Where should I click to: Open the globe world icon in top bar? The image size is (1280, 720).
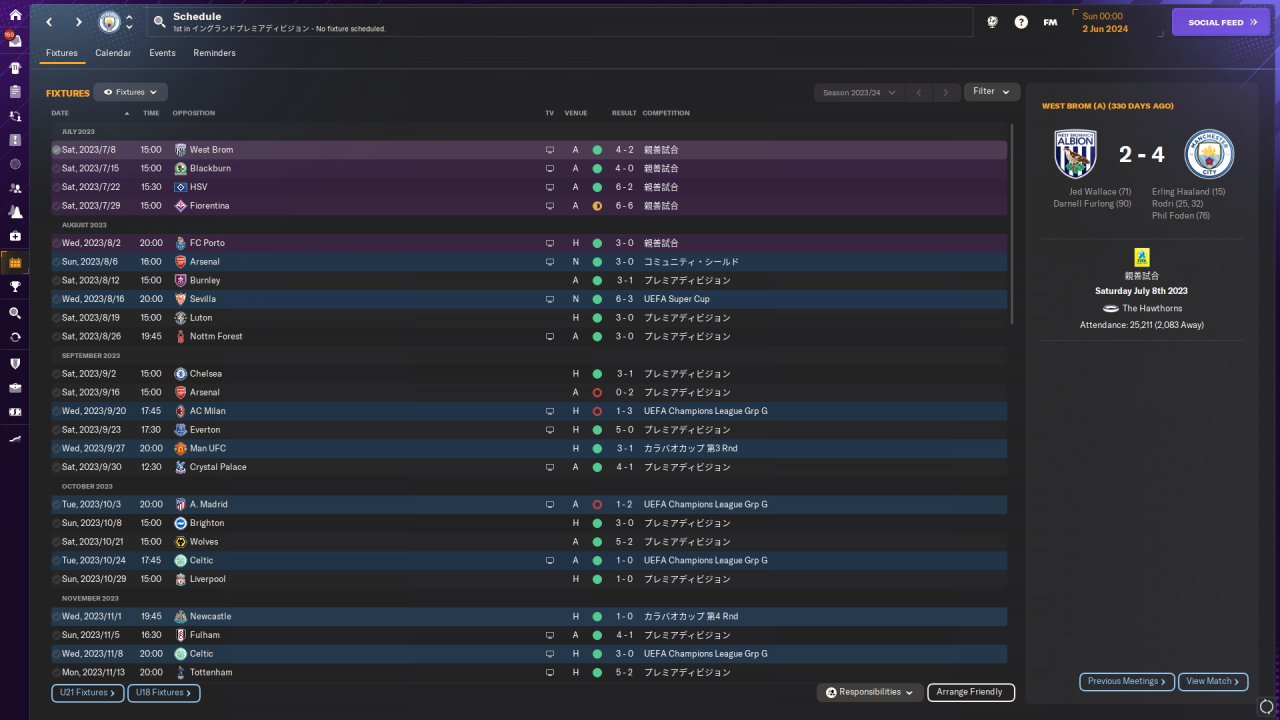[x=992, y=22]
